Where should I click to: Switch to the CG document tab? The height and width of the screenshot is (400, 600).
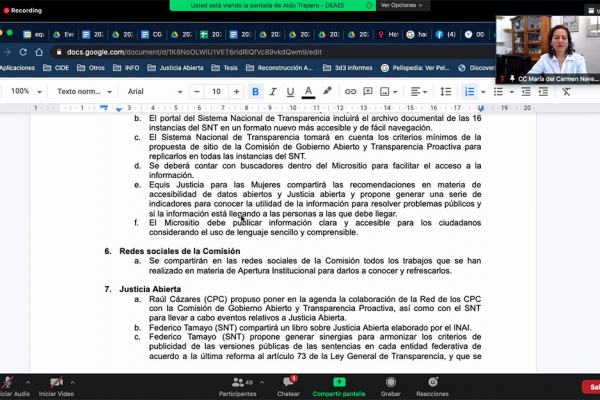152,34
